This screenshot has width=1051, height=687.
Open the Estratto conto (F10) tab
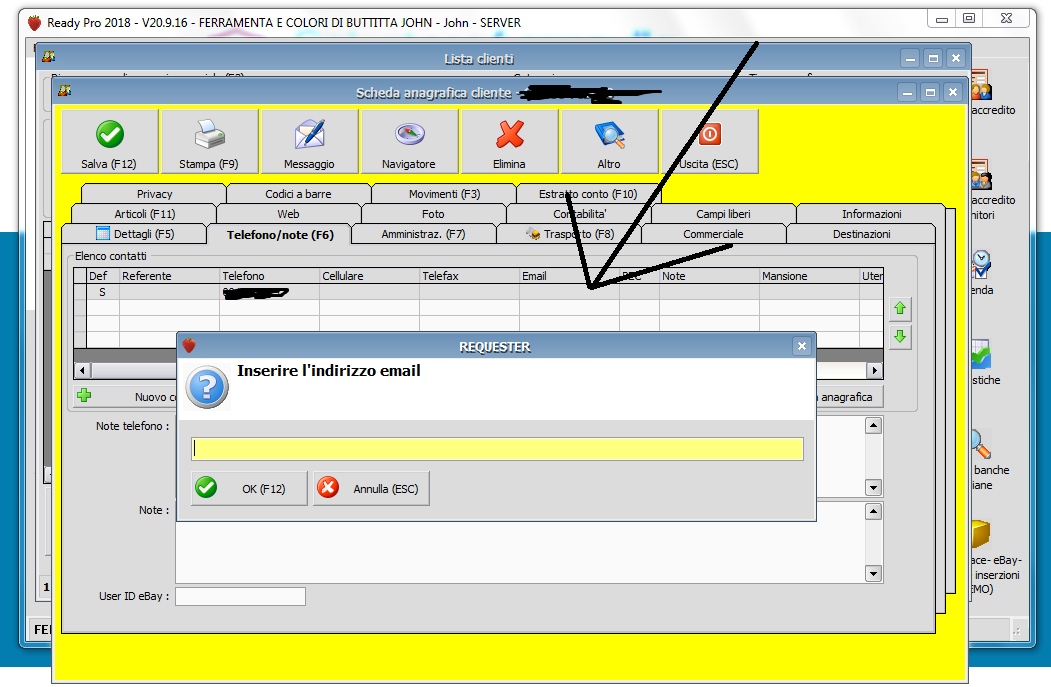tap(589, 194)
